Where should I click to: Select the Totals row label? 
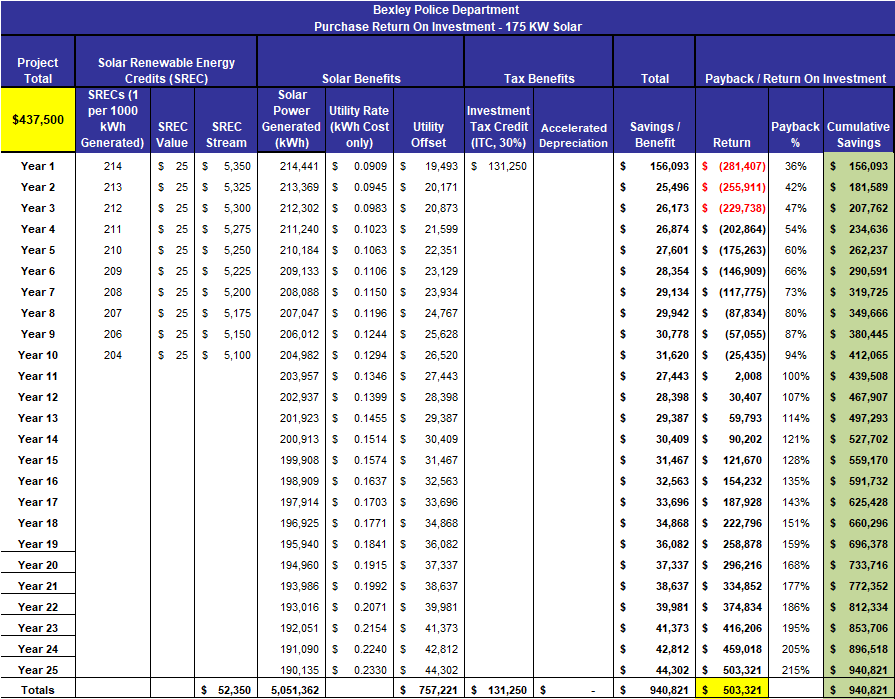pyautogui.click(x=38, y=690)
